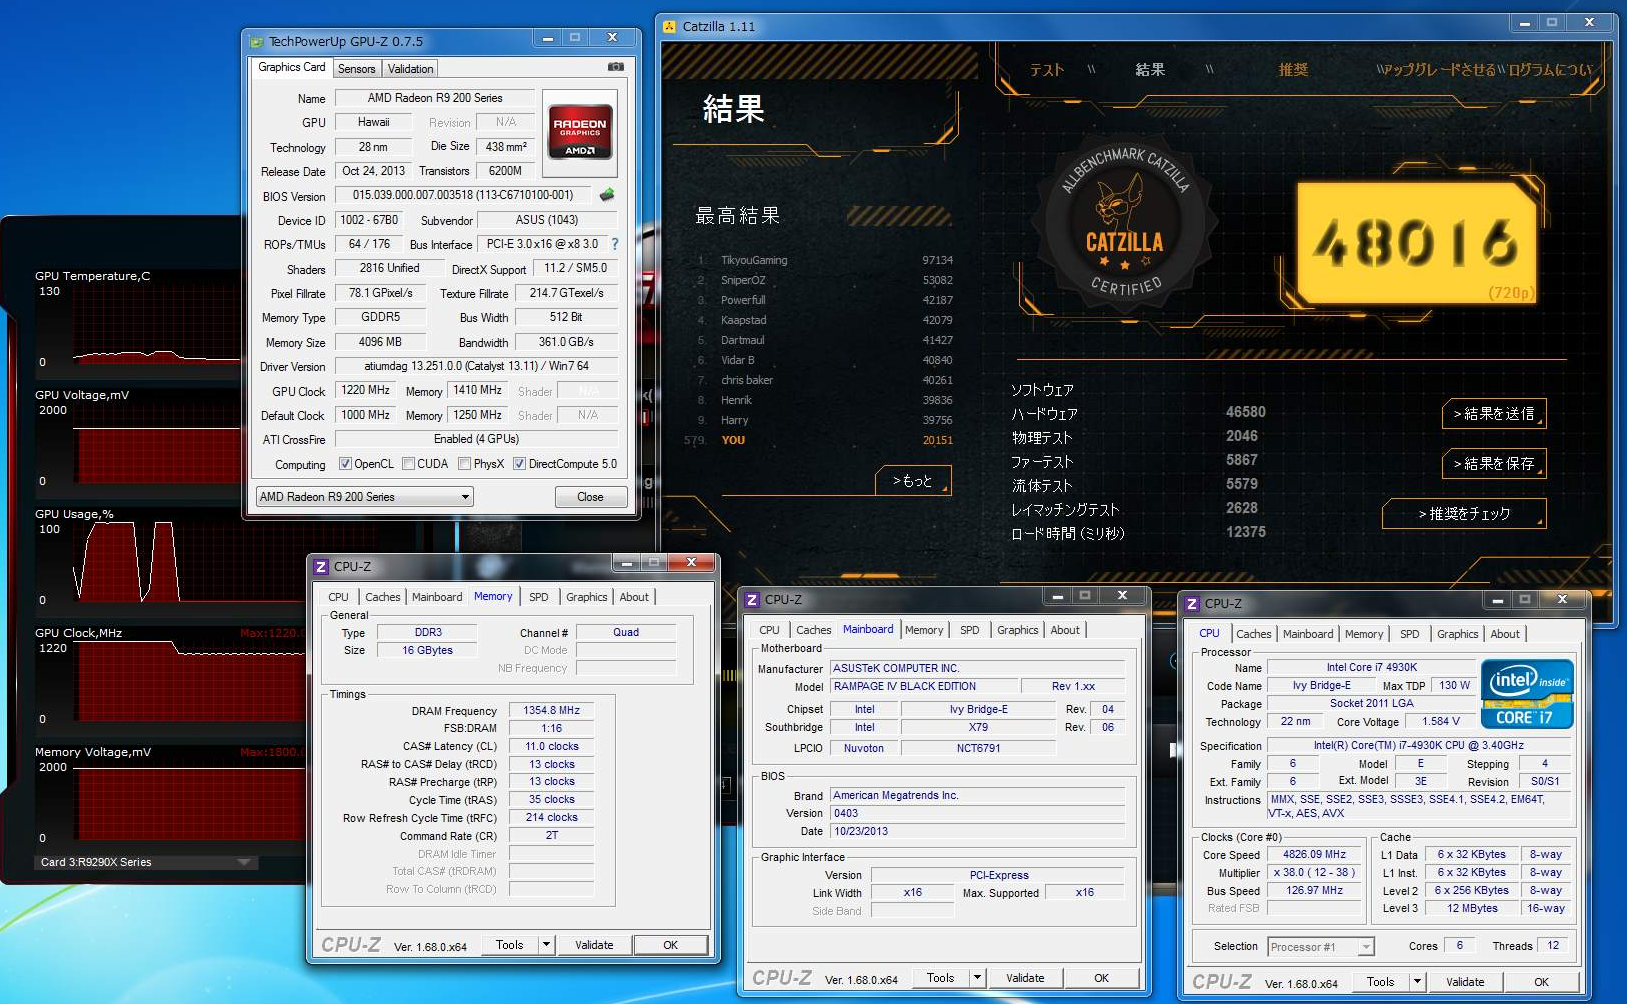Click the Close button in GPU-Z
Viewport: 1627px width, 1004px height.
(x=590, y=497)
